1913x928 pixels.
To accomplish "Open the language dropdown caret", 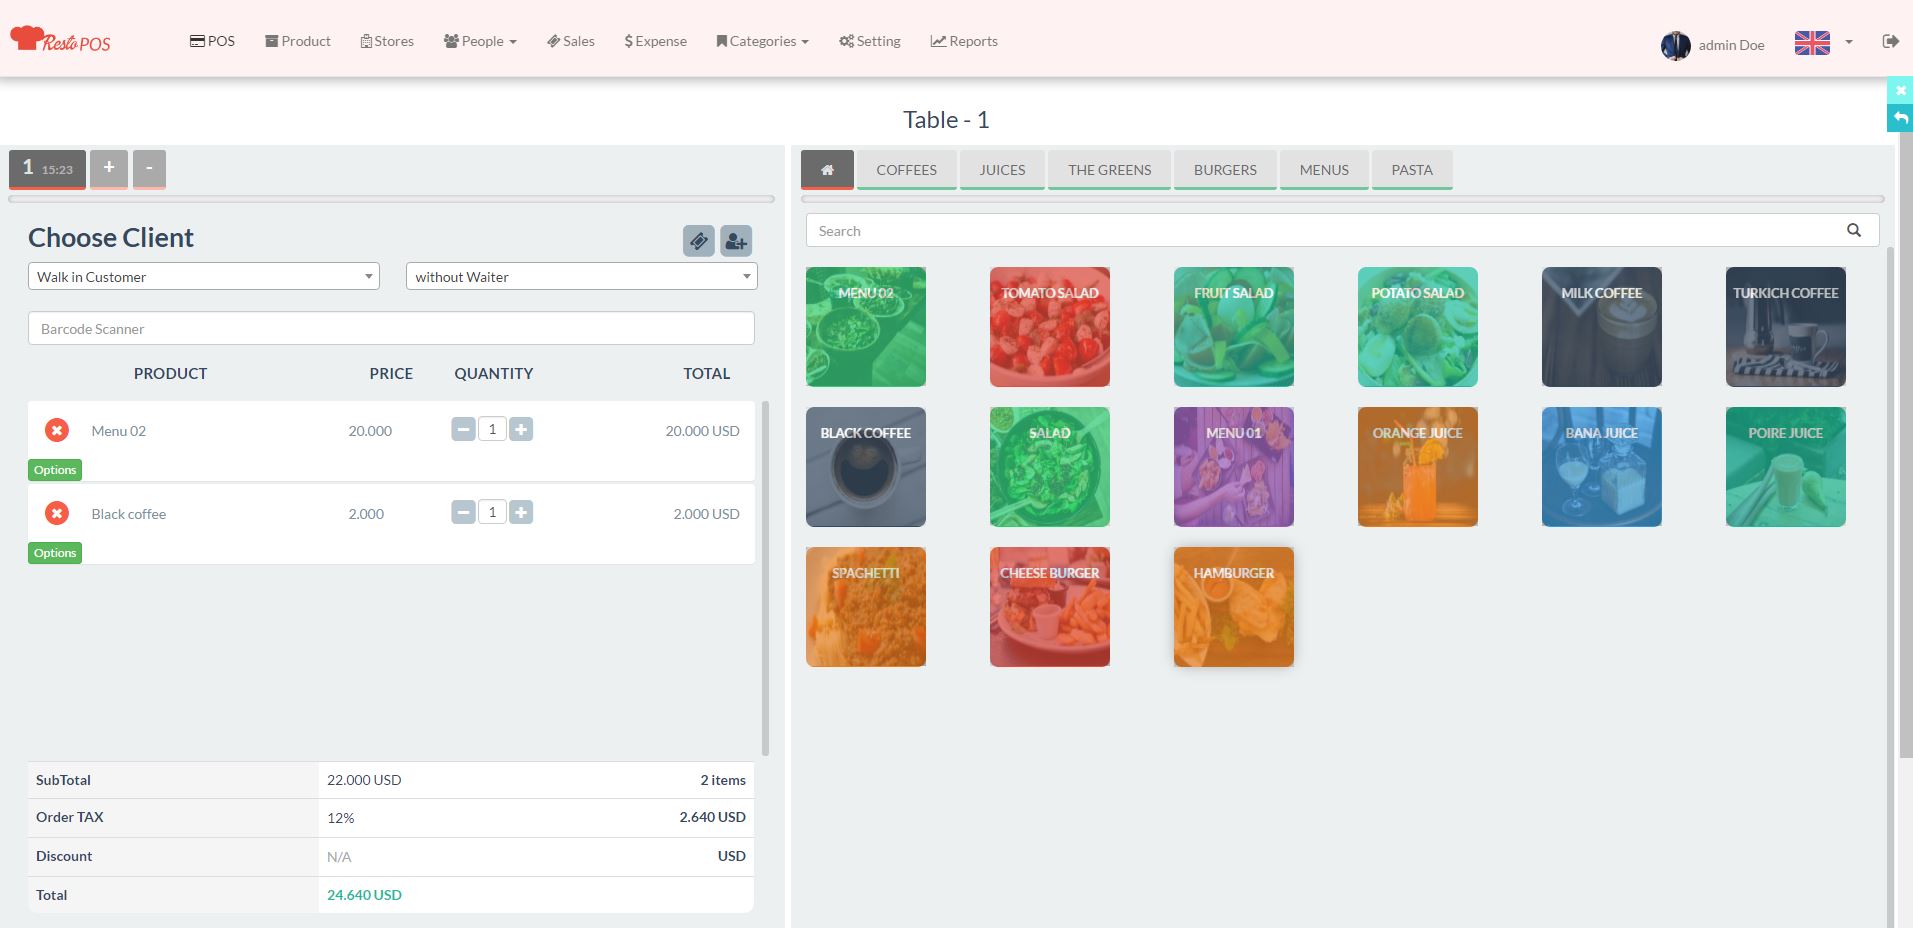I will click(x=1849, y=42).
